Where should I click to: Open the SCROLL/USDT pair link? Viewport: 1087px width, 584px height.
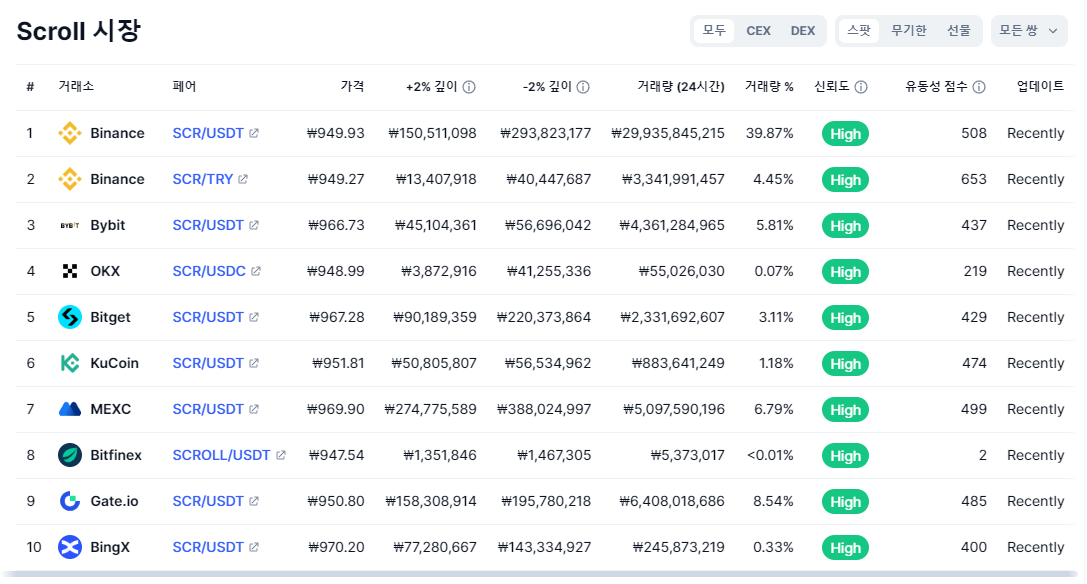(x=221, y=455)
